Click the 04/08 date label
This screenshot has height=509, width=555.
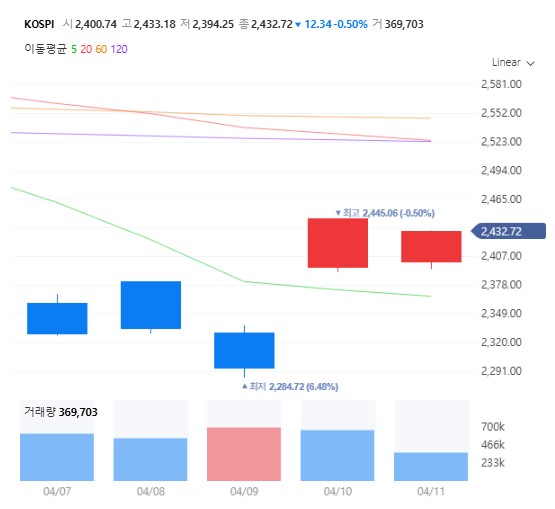pyautogui.click(x=151, y=491)
